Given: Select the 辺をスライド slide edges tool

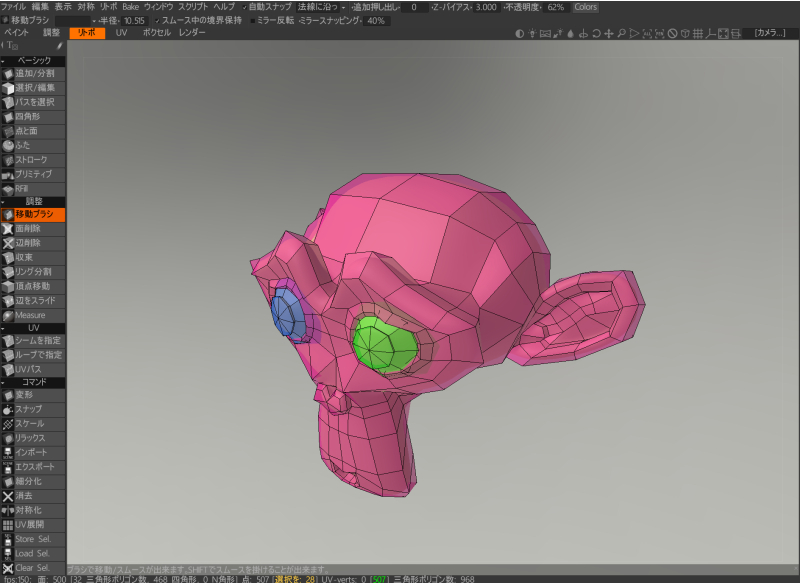Looking at the screenshot, I should [34, 301].
